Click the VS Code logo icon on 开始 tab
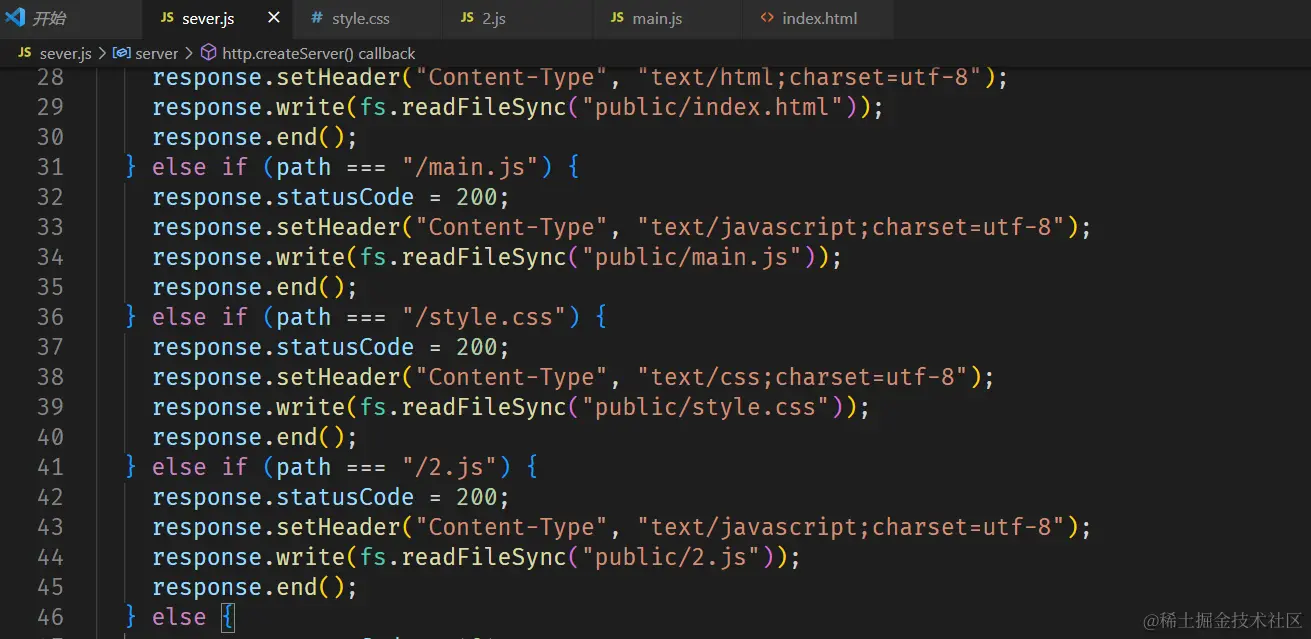This screenshot has width=1311, height=639. [x=15, y=18]
